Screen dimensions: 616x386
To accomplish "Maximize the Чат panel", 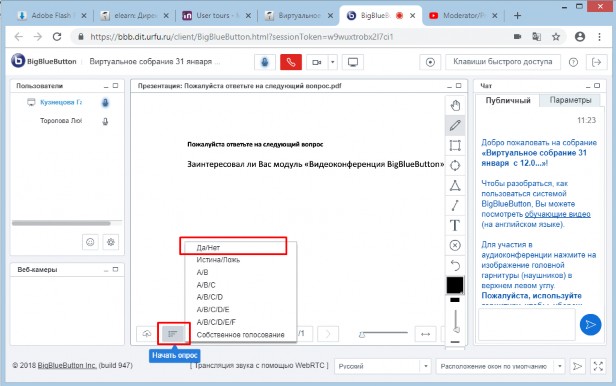I will point(597,86).
